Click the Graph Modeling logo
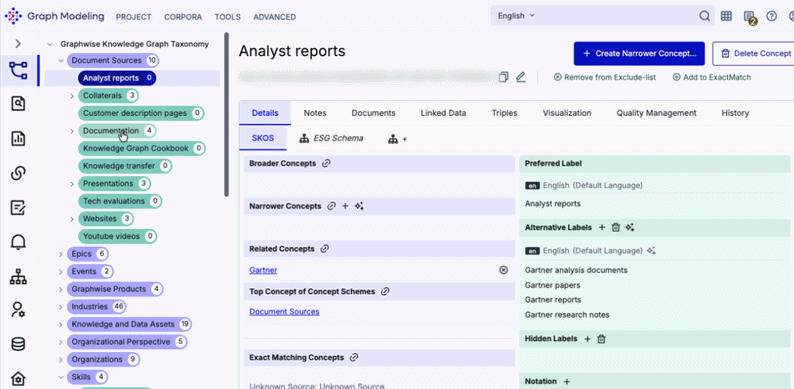Viewport: 794px width, 389px height. (55, 16)
